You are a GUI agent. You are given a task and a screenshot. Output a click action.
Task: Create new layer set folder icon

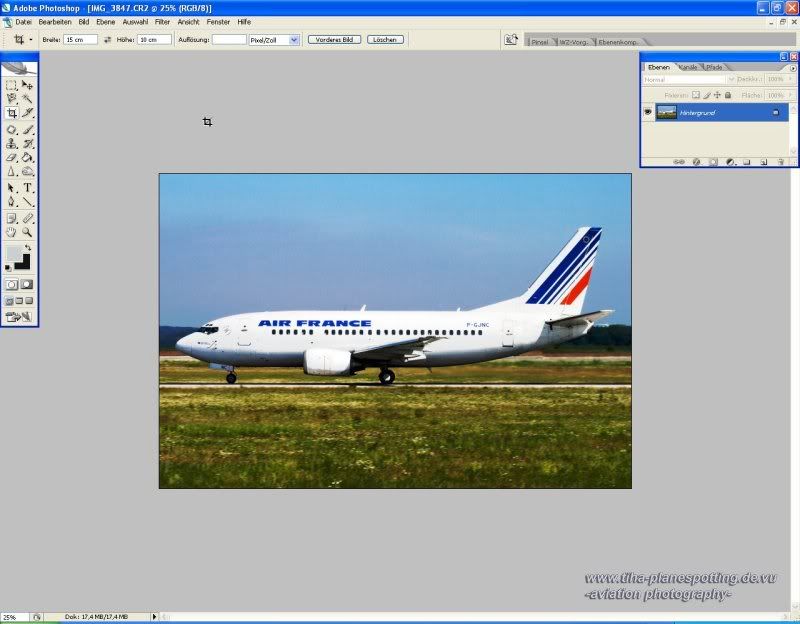(746, 162)
